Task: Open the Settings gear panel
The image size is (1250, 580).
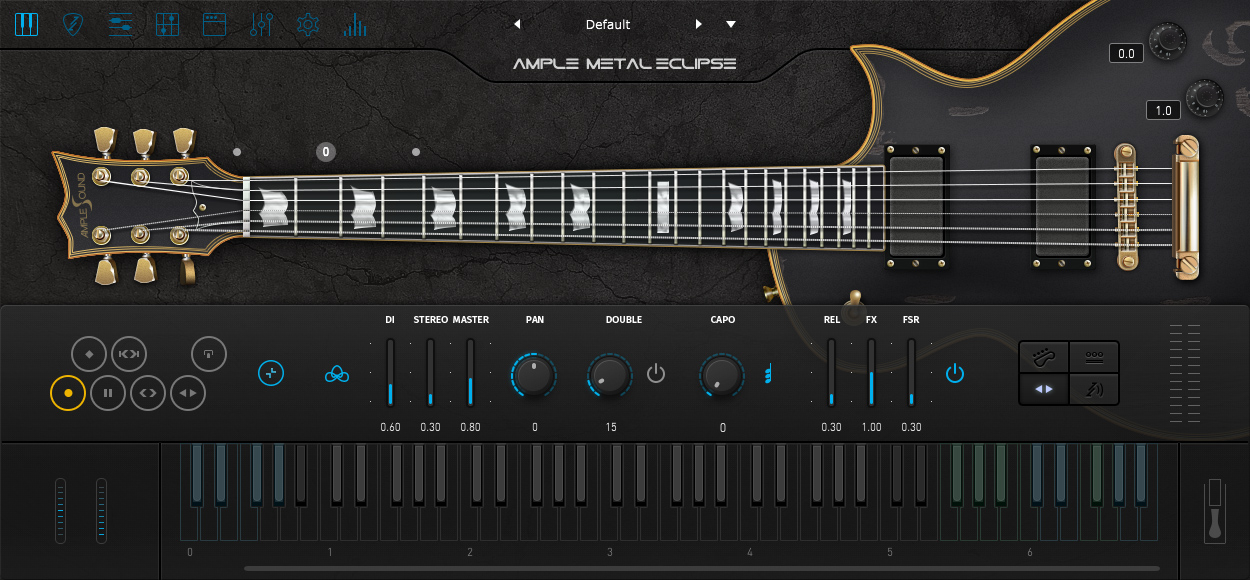Action: [x=308, y=24]
